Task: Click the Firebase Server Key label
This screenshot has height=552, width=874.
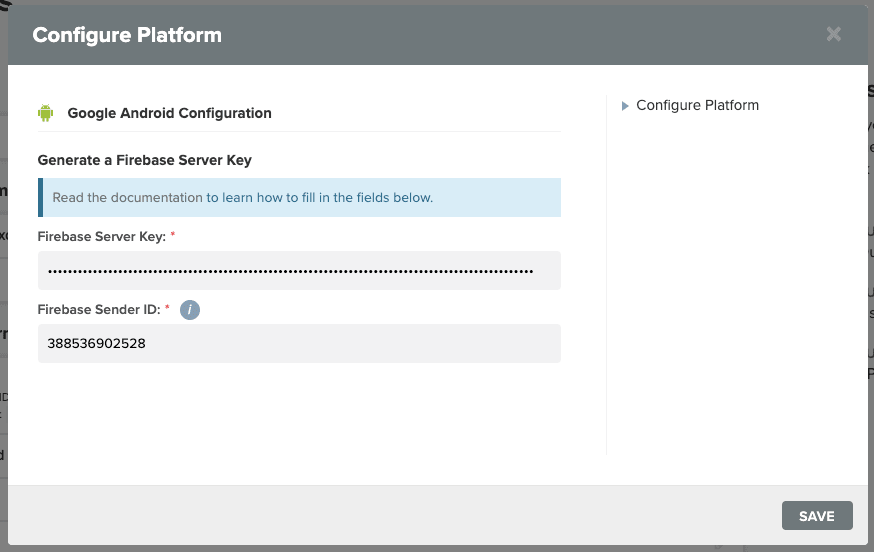Action: click(x=101, y=236)
